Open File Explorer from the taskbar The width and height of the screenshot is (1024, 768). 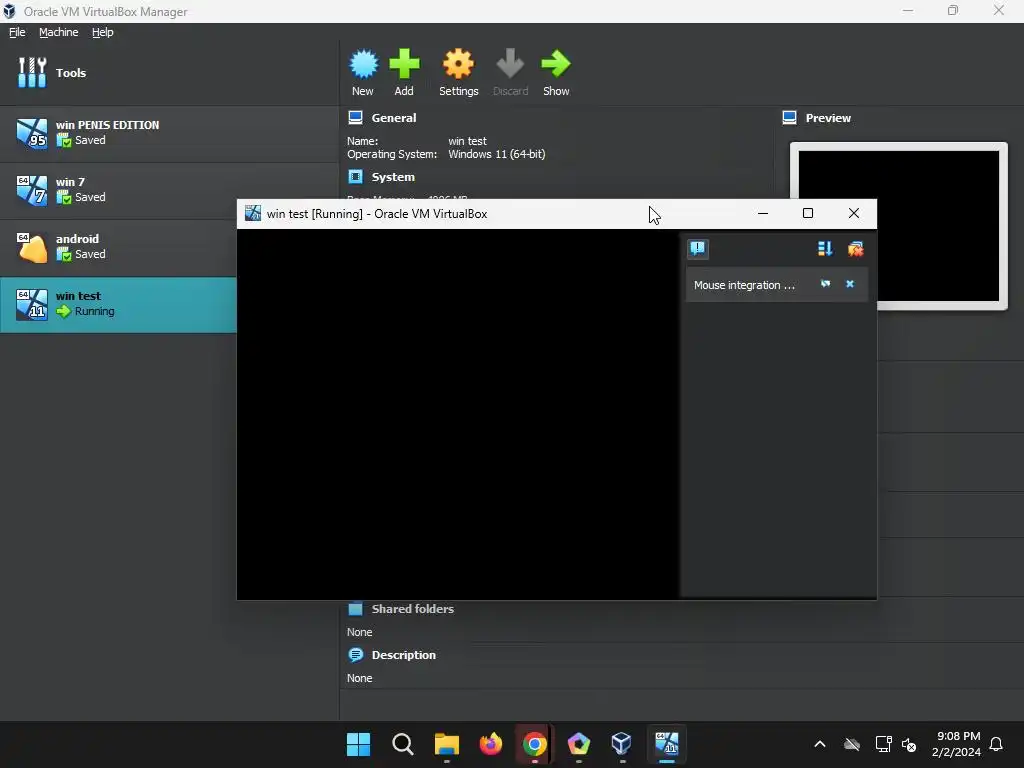447,744
